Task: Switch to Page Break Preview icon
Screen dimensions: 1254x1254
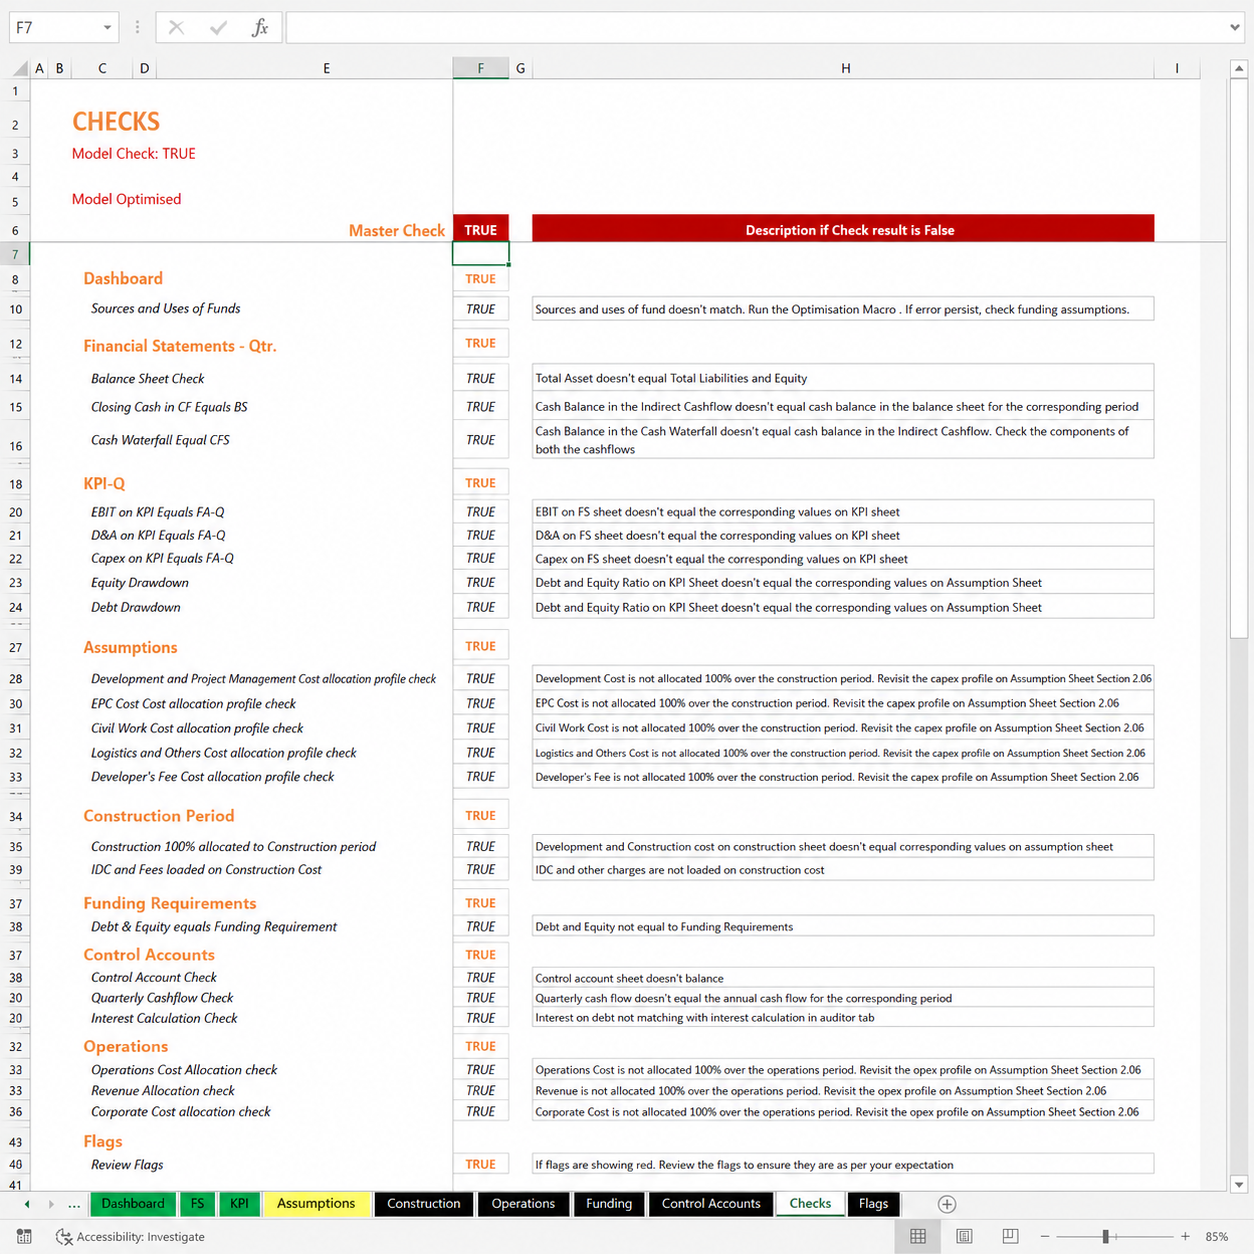Action: (x=1010, y=1237)
